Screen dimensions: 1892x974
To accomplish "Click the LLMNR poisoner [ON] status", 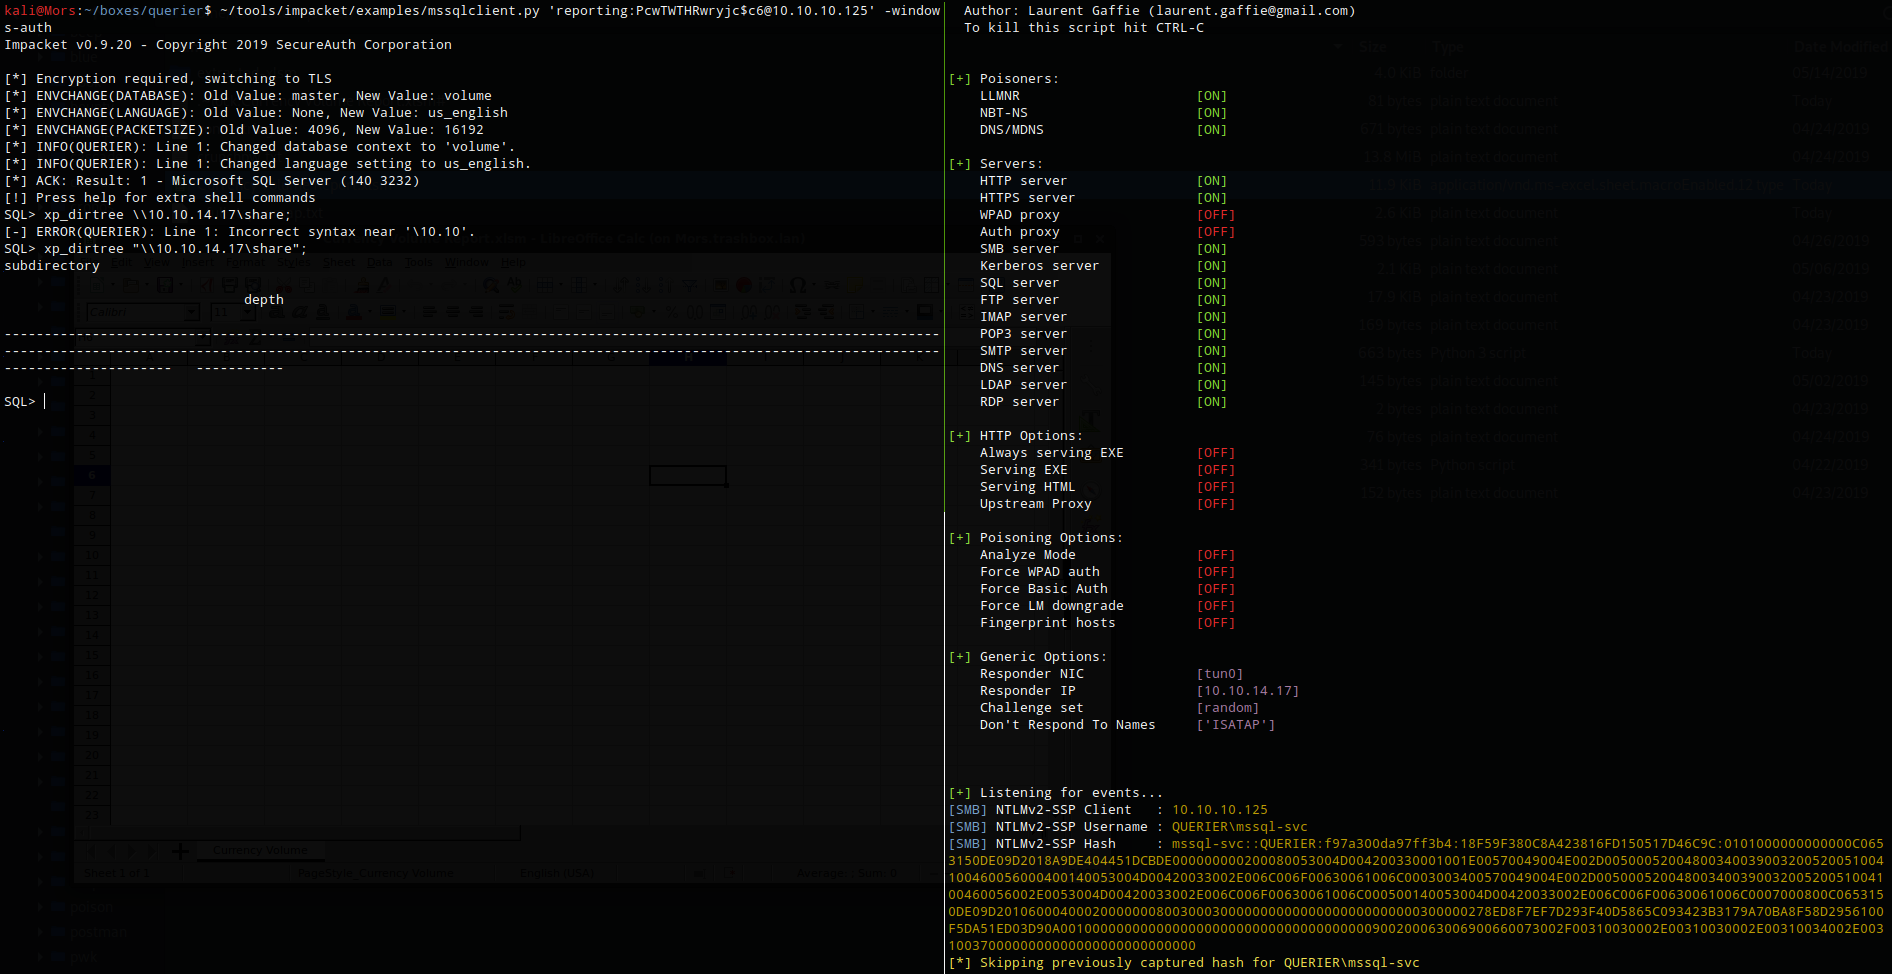I will click(x=1212, y=96).
